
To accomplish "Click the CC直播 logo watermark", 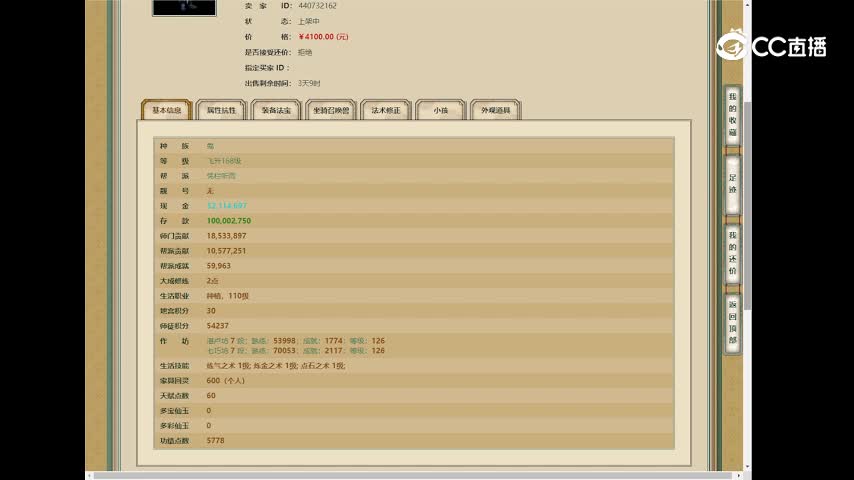I will [771, 45].
